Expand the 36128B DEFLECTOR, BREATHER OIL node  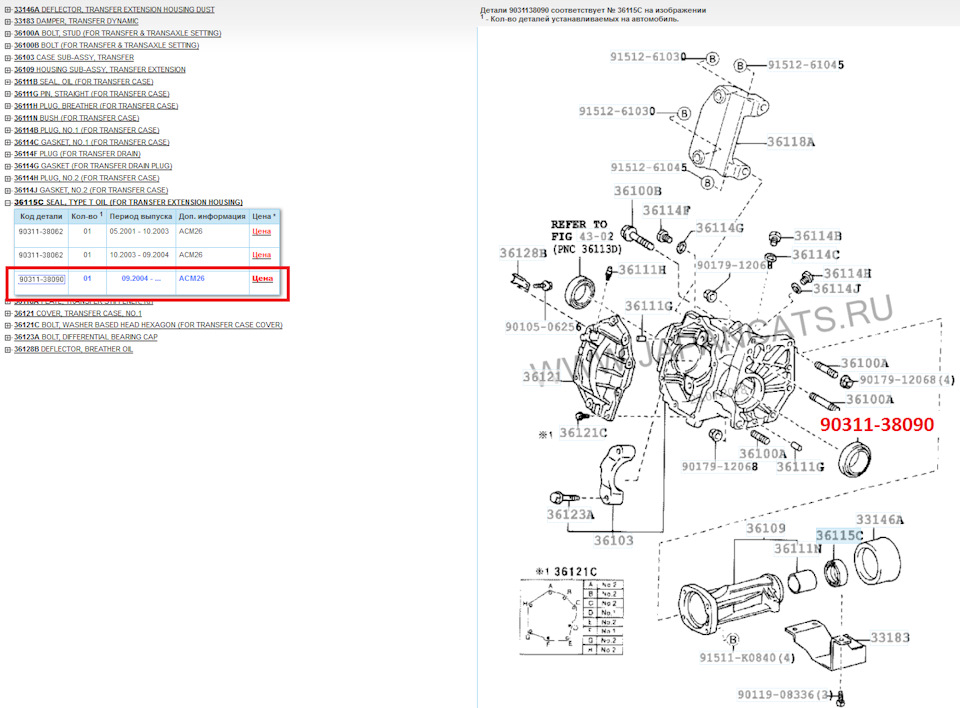(x=6, y=349)
